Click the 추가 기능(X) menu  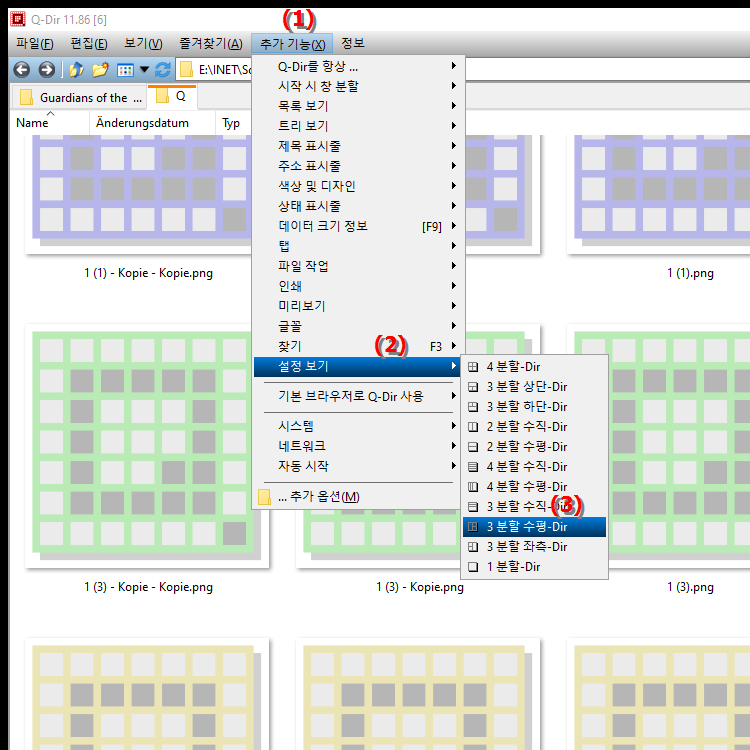(292, 44)
